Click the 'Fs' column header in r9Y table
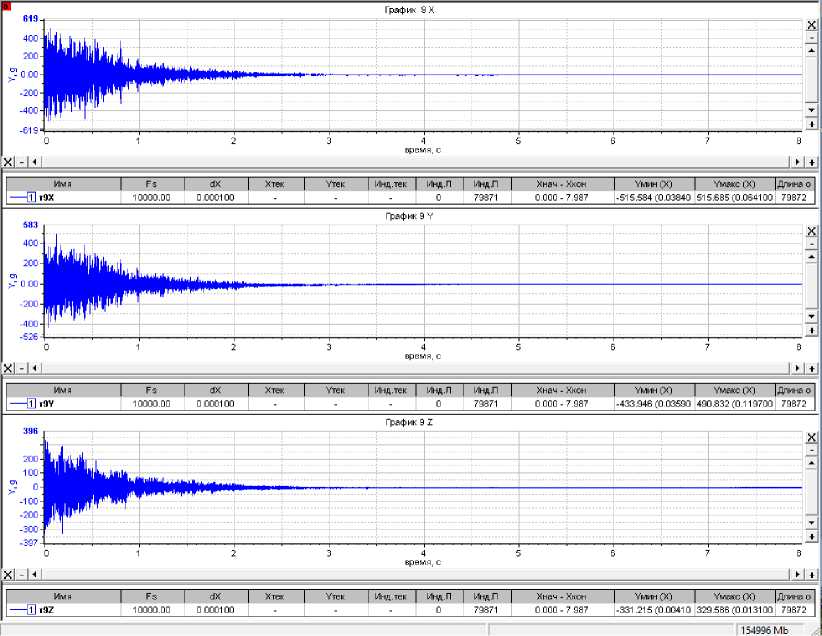 151,390
